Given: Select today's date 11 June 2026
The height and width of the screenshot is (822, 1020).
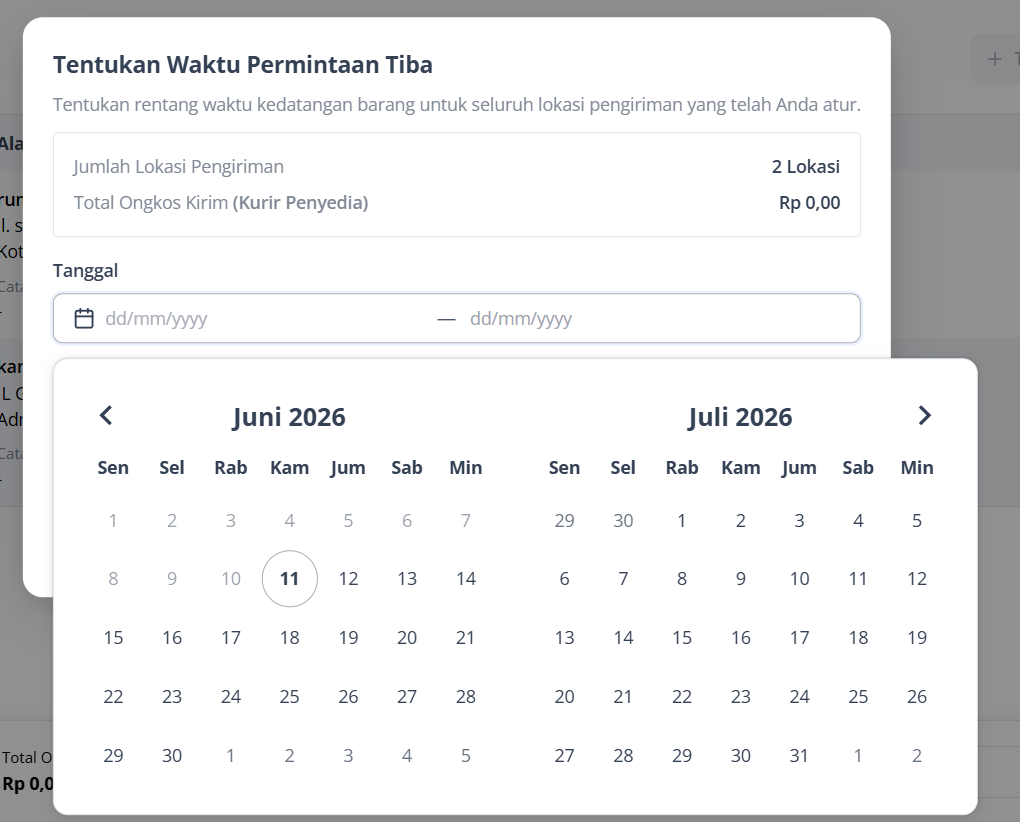Looking at the screenshot, I should 289,579.
